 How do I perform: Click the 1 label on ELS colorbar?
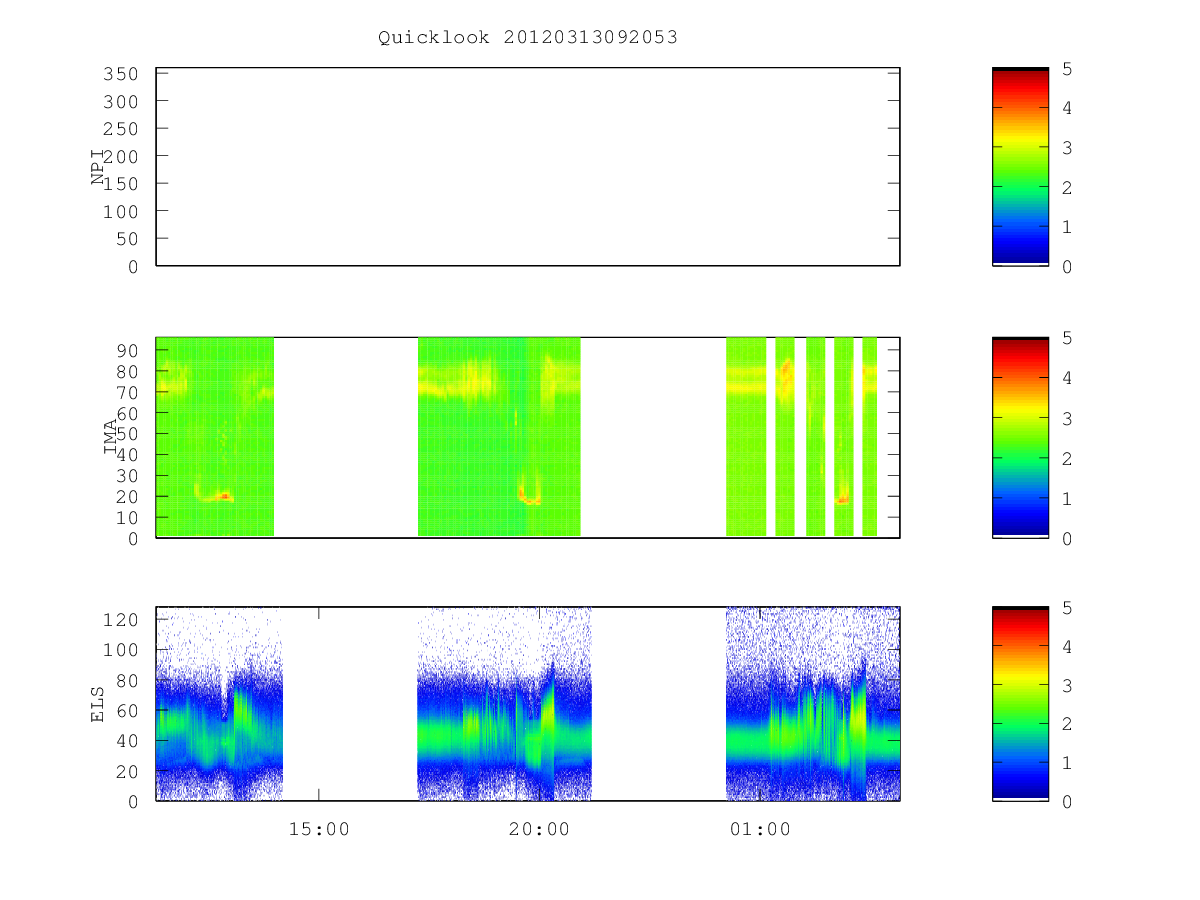(x=1067, y=763)
